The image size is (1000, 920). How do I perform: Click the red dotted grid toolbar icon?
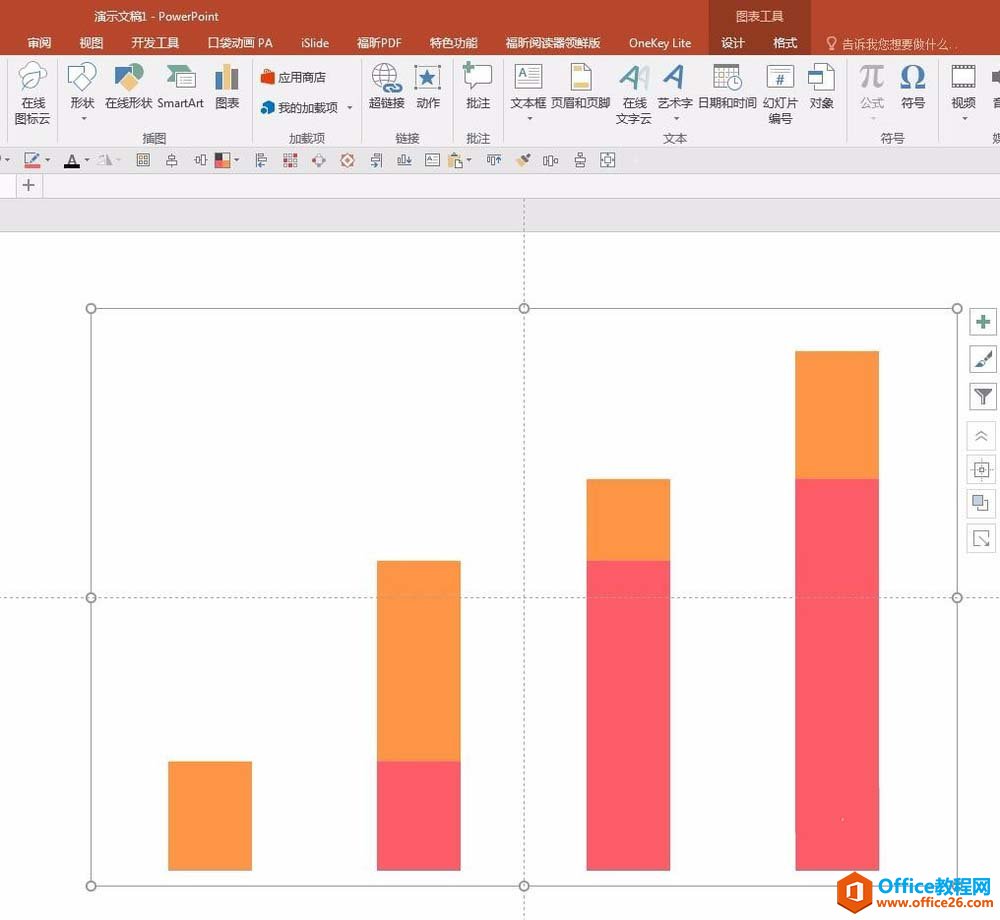[x=290, y=160]
